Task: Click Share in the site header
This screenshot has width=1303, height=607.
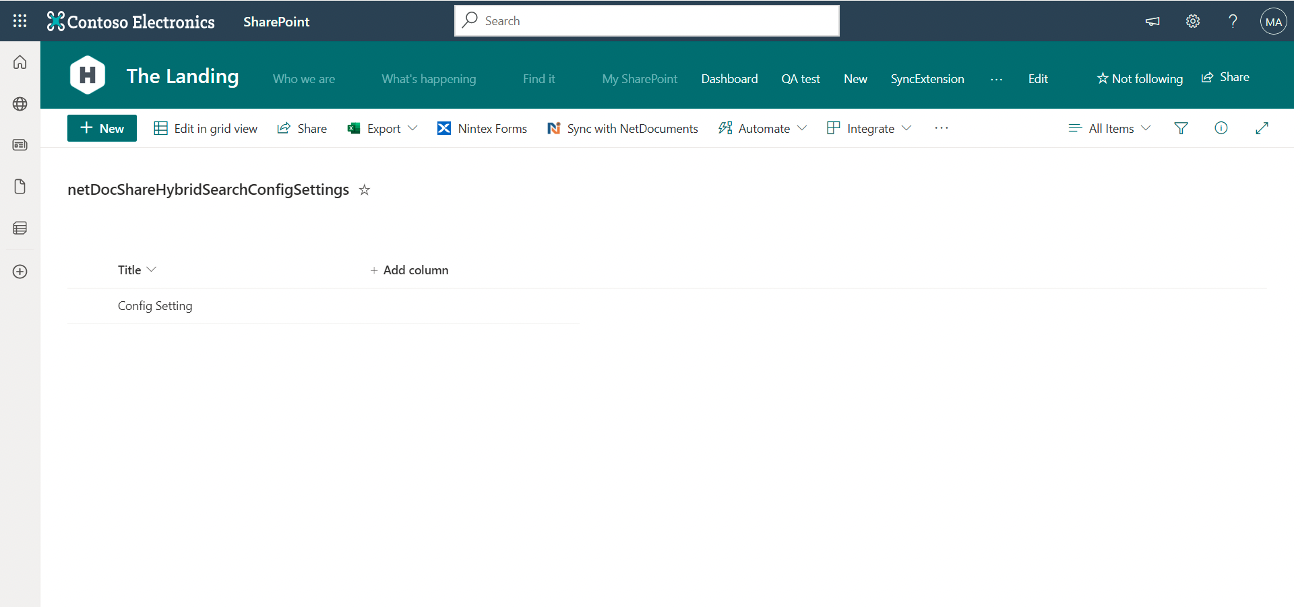Action: pyautogui.click(x=1225, y=77)
